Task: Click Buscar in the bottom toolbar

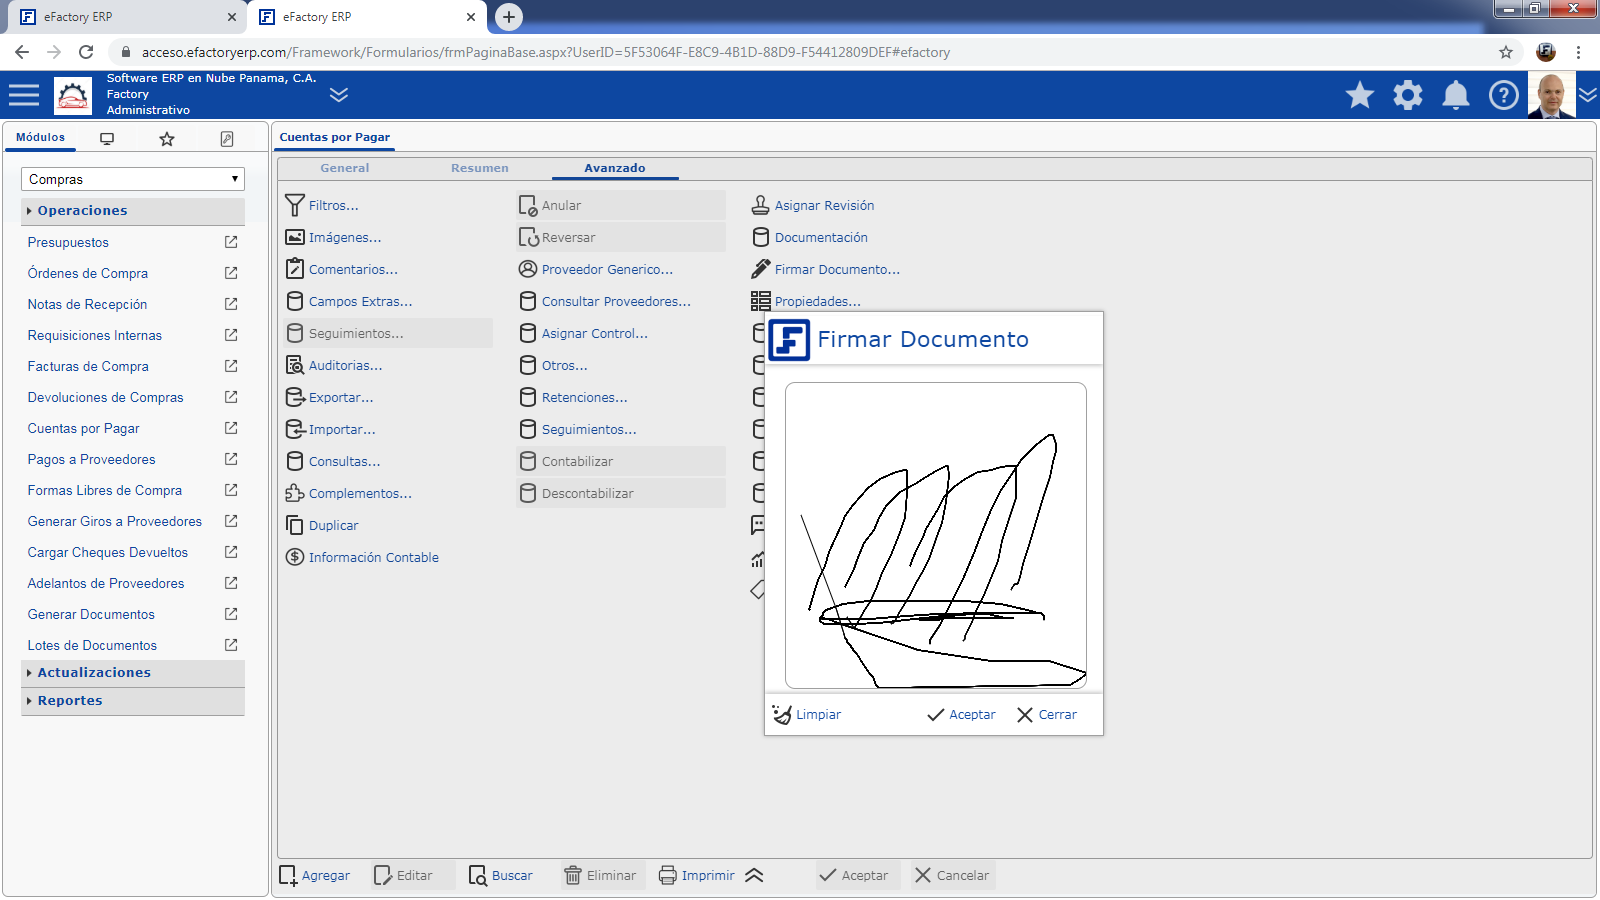Action: pos(501,875)
